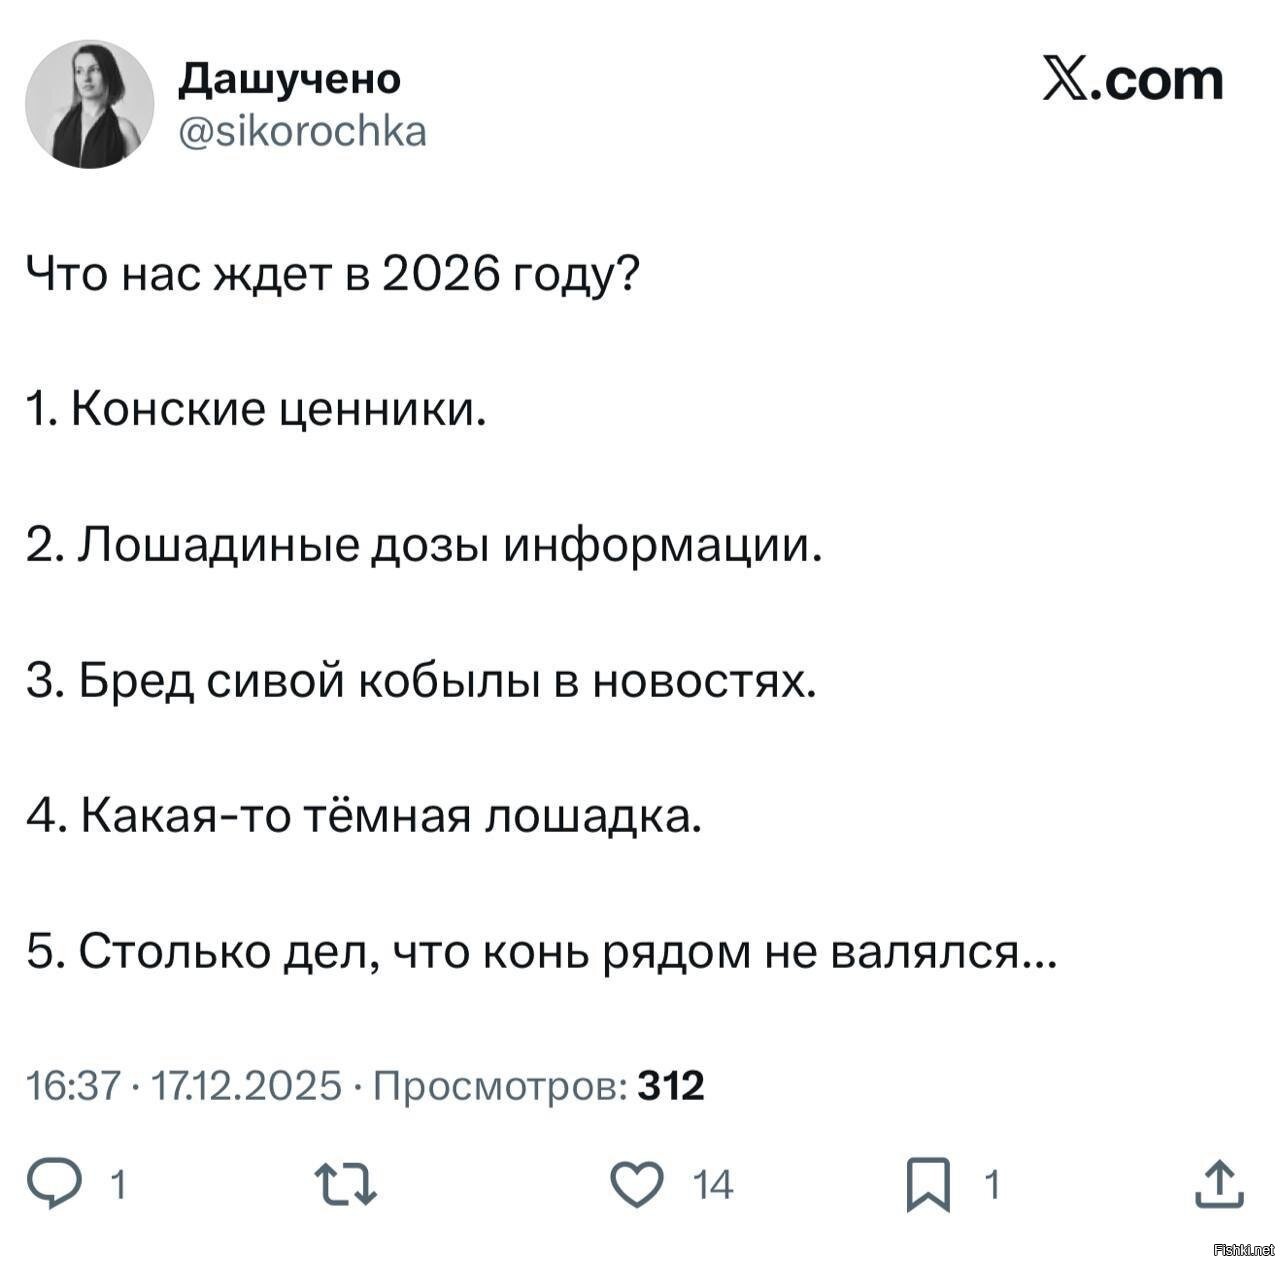
Task: Click the like count 14
Action: [x=714, y=1186]
